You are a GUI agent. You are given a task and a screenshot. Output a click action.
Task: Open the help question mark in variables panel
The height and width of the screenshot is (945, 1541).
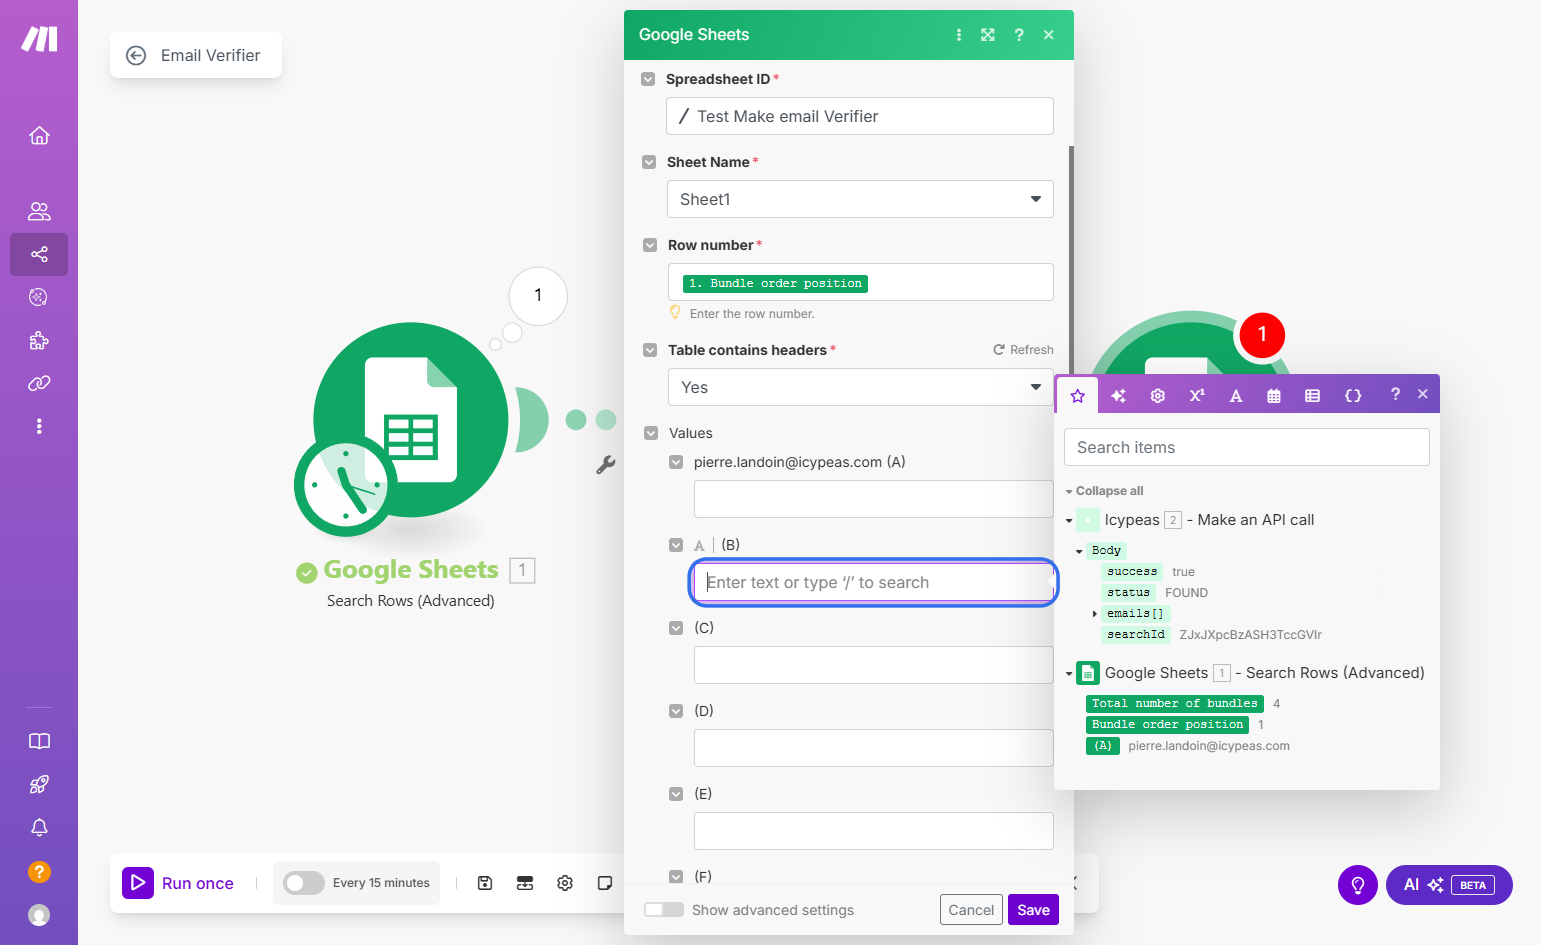1395,394
